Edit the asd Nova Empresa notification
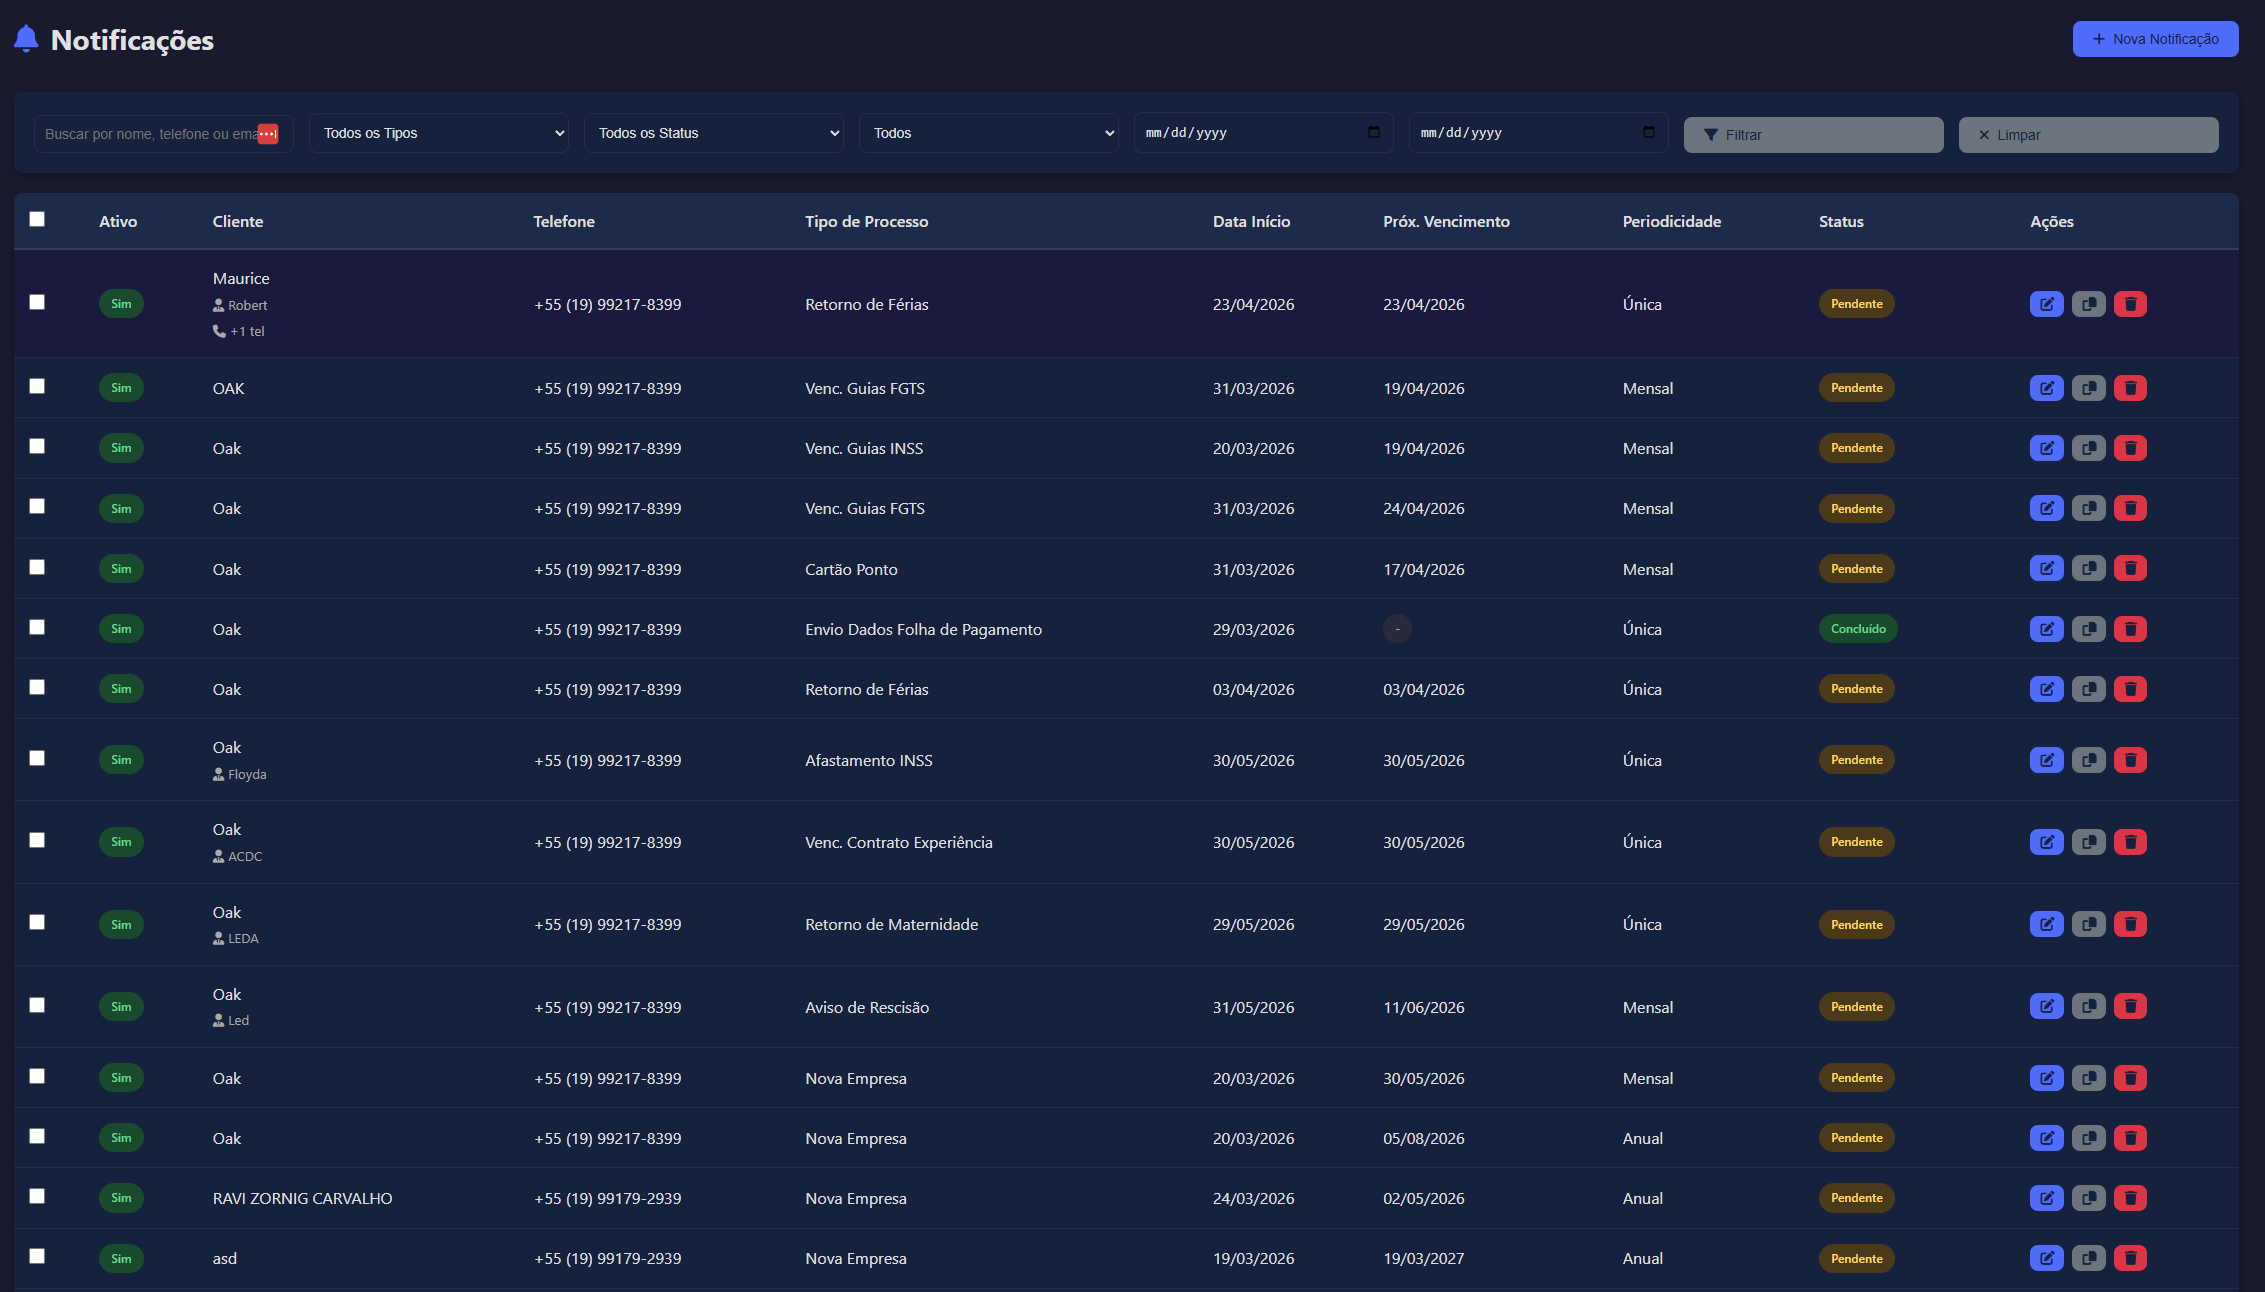The width and height of the screenshot is (2265, 1292). 2046,1258
